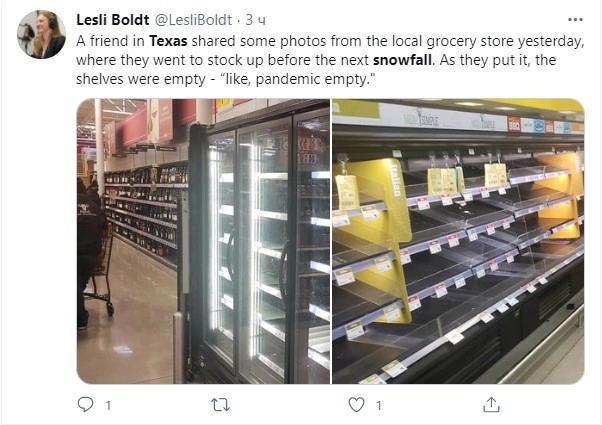Enlarge the left grocery aisle photo
The image size is (602, 425).
pos(203,240)
